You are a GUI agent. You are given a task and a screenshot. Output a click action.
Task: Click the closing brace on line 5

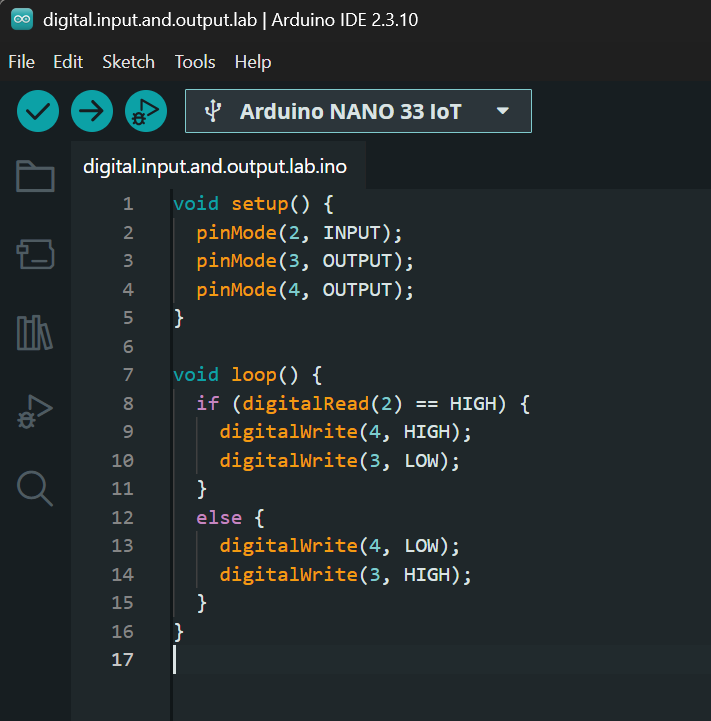coord(179,318)
